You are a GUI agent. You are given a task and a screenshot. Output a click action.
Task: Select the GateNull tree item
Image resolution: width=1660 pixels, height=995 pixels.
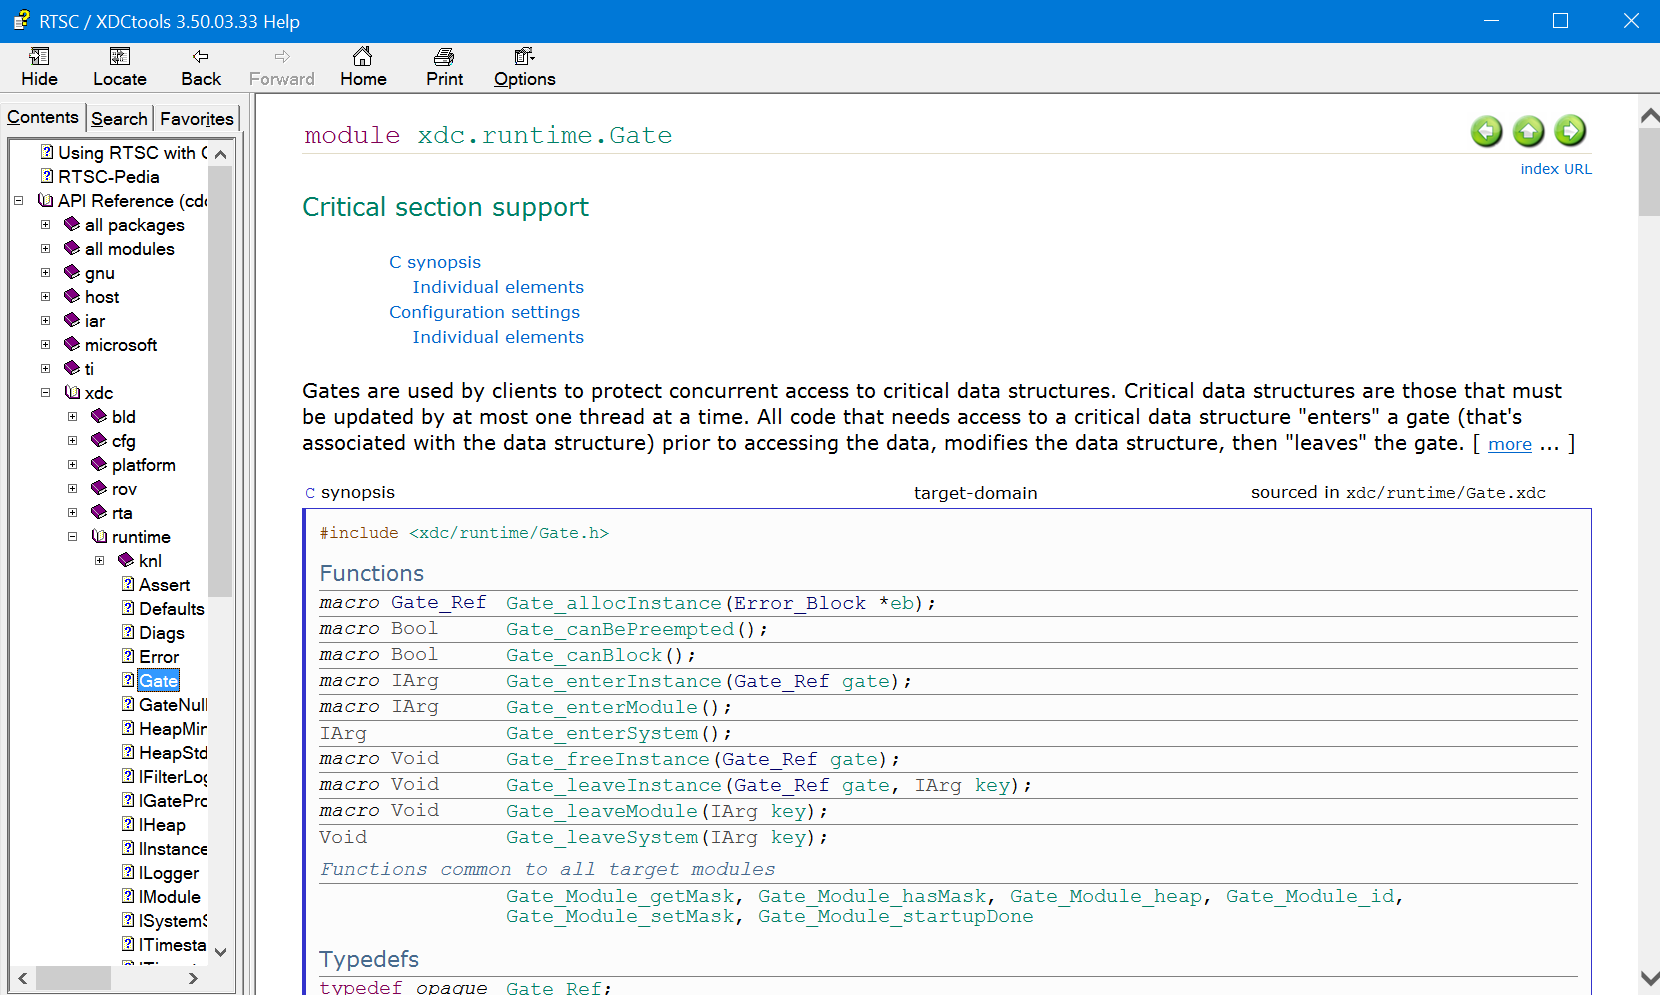tap(173, 705)
